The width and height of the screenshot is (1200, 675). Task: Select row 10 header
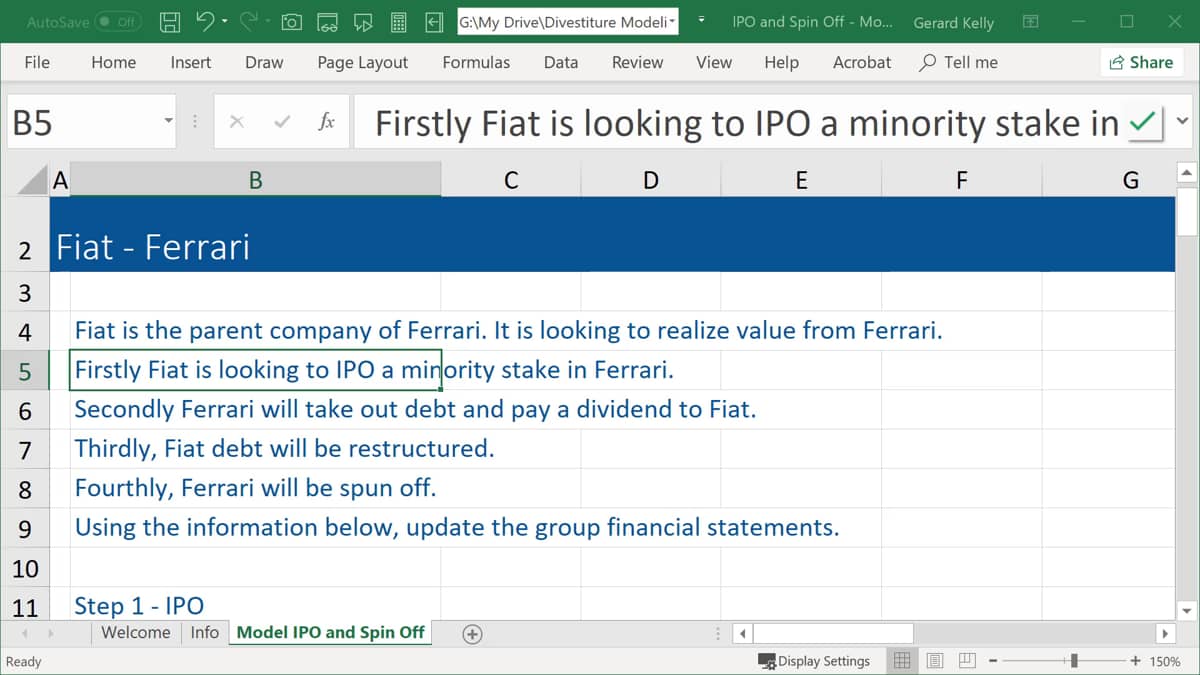coord(25,568)
